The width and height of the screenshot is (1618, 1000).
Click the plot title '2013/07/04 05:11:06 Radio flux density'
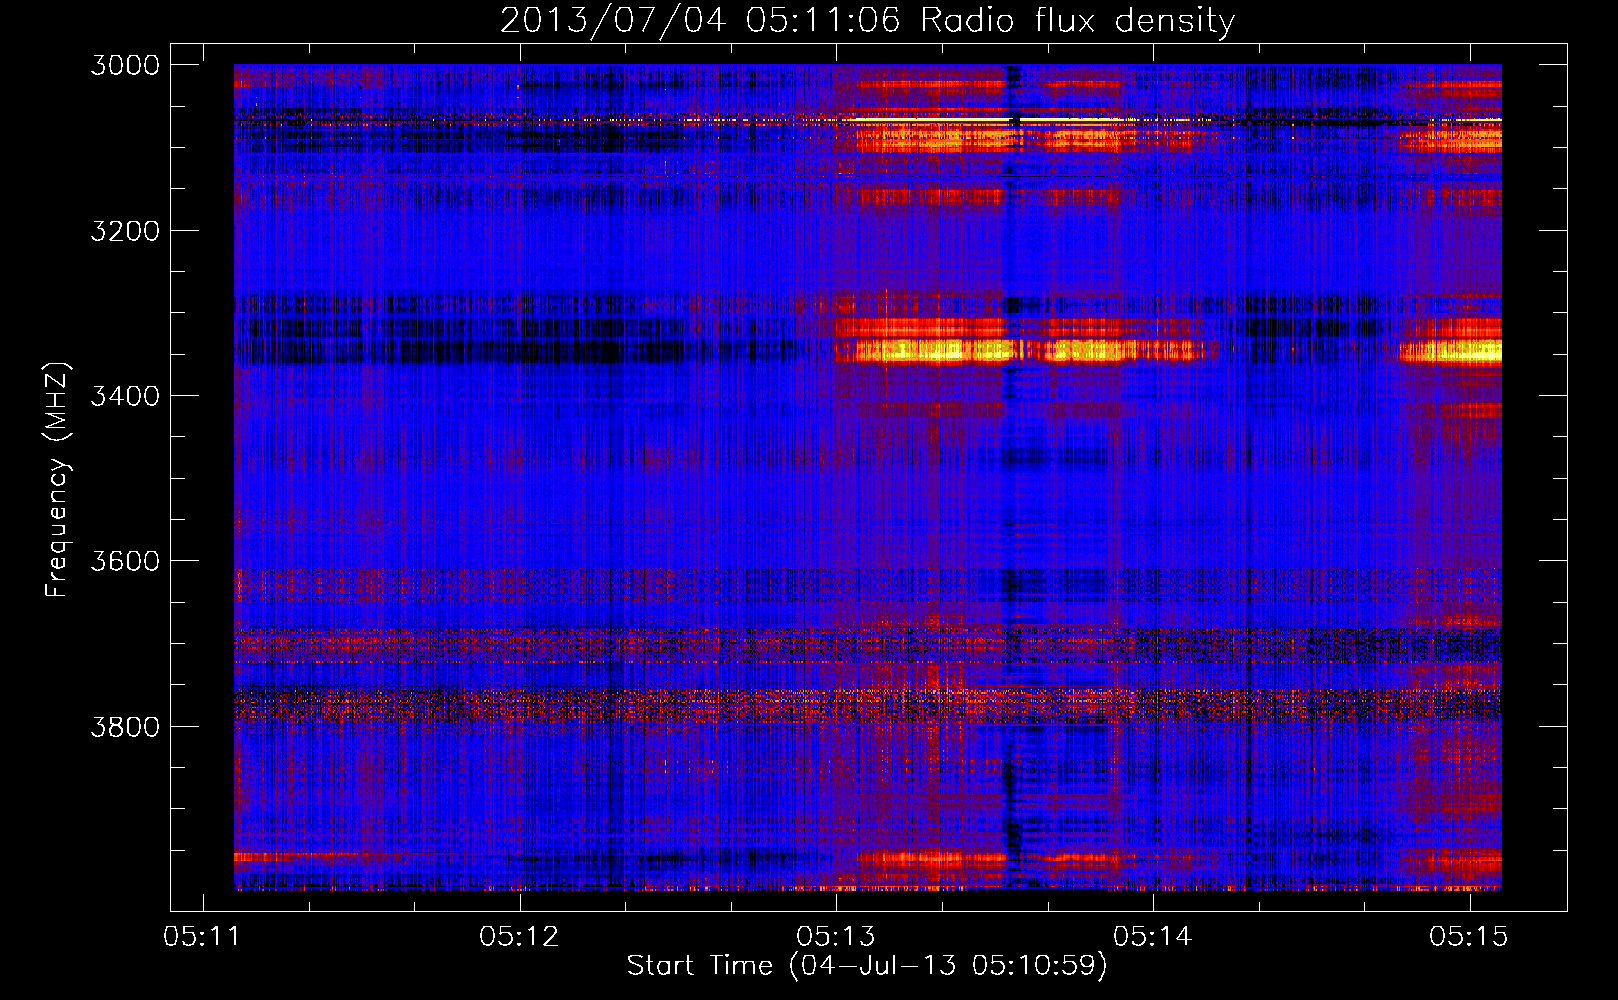[x=867, y=21]
